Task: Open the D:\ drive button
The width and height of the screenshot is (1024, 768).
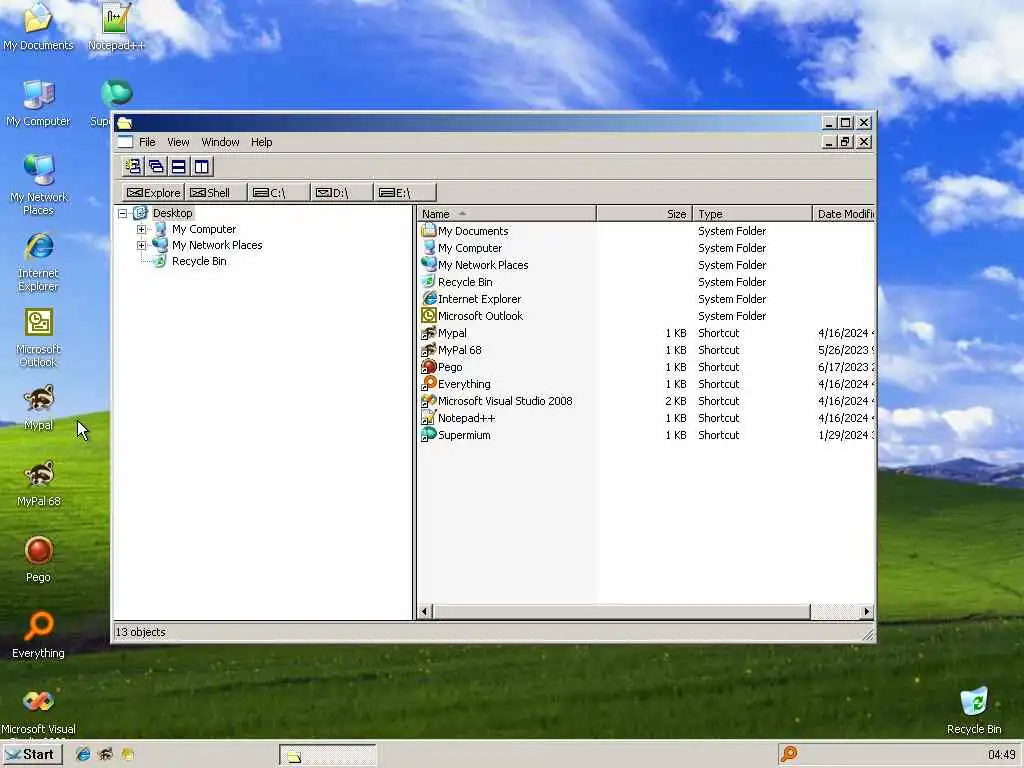Action: pyautogui.click(x=342, y=193)
